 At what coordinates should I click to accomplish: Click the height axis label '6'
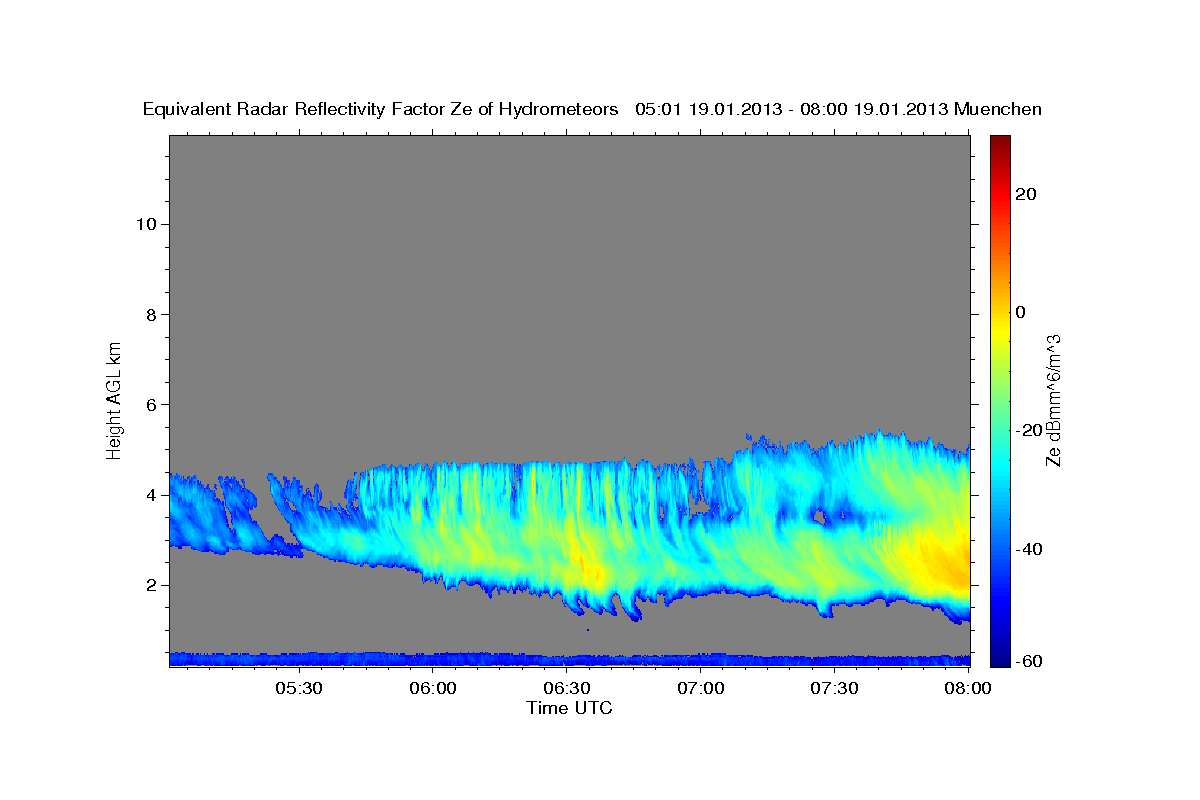click(151, 404)
